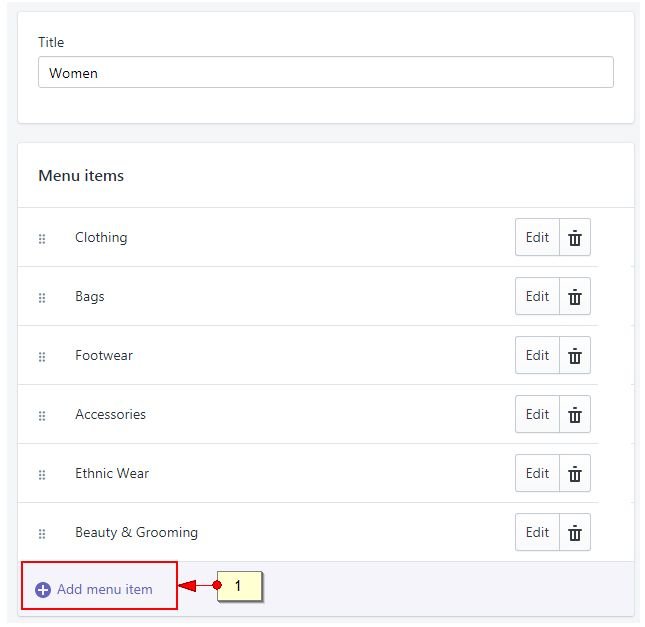
Task: Delete the Clothing menu item
Action: point(575,238)
